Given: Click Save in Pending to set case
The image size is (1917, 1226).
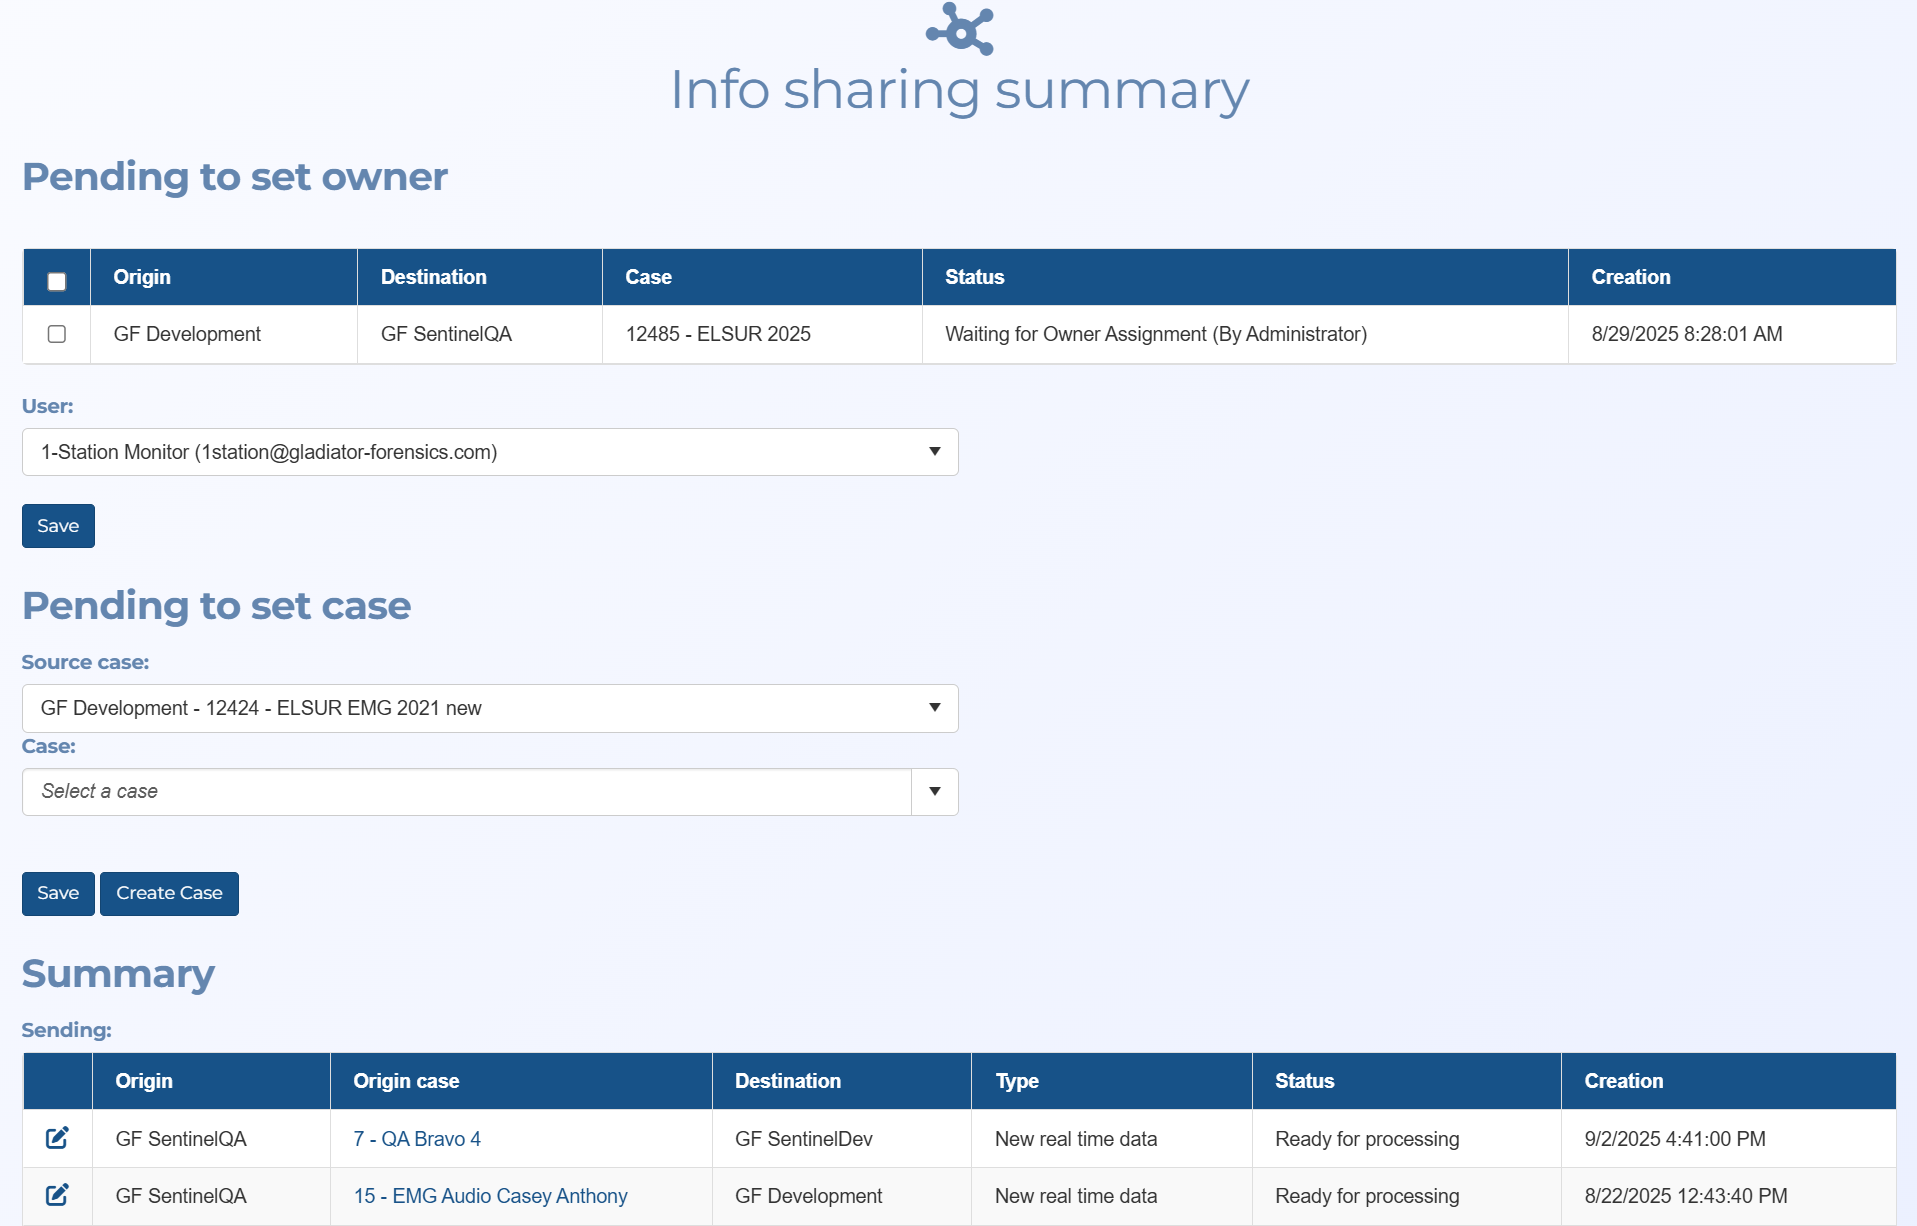Looking at the screenshot, I should pyautogui.click(x=58, y=893).
